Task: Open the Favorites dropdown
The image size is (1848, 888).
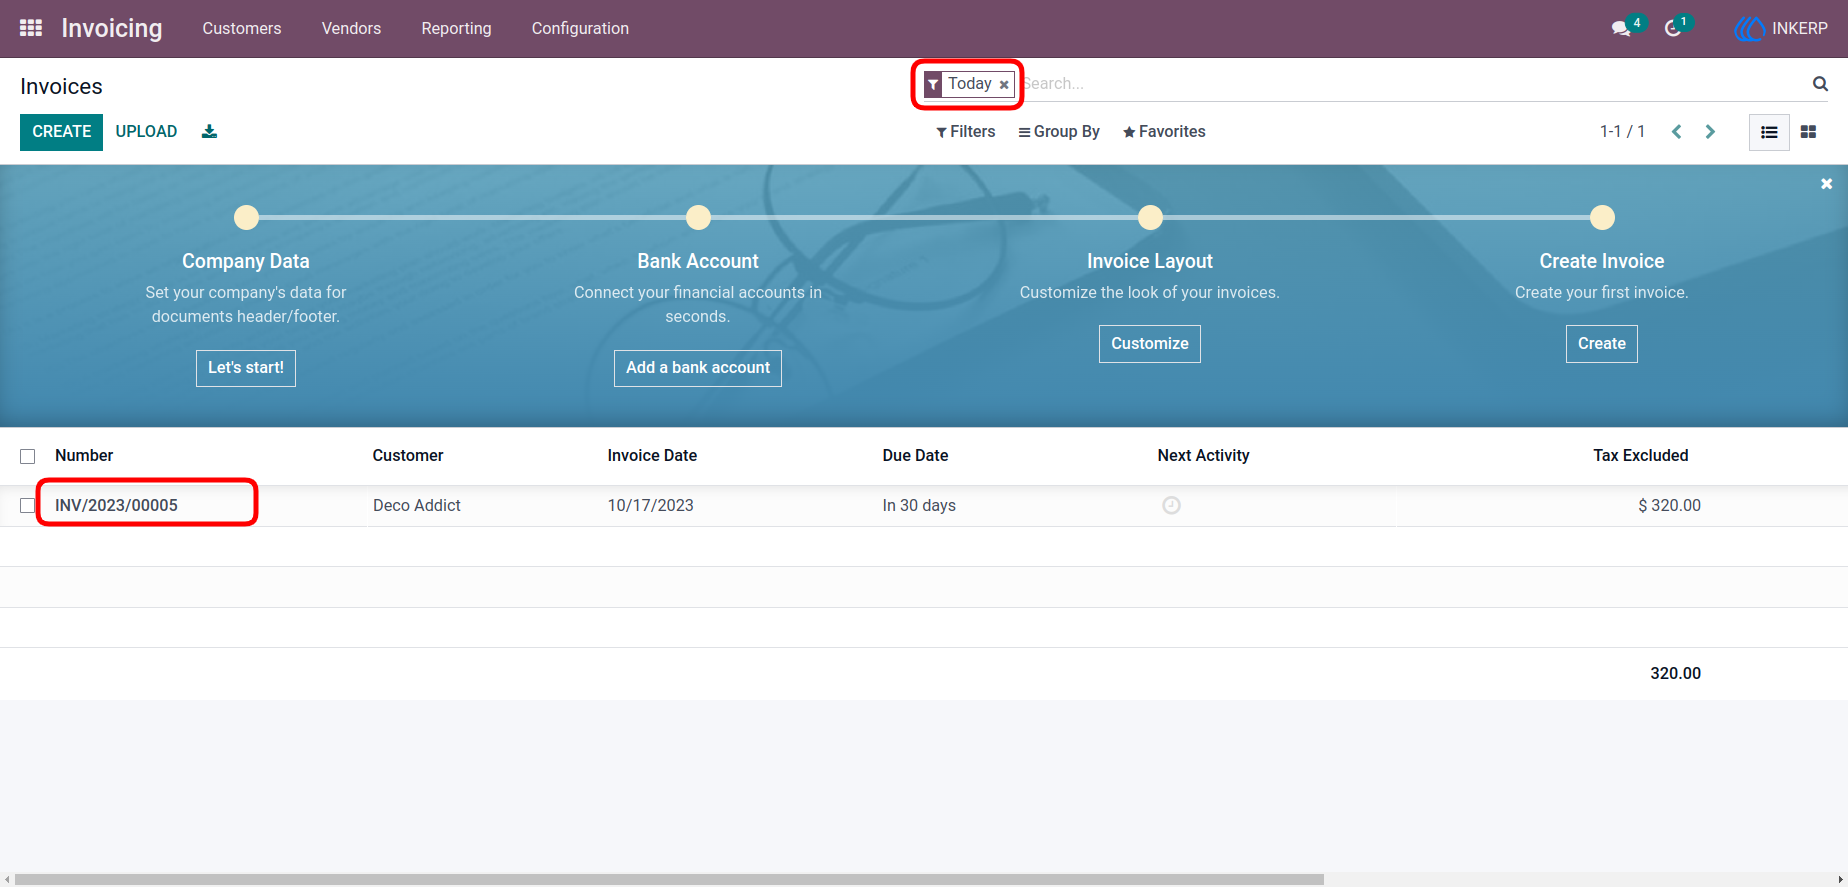Action: tap(1164, 132)
